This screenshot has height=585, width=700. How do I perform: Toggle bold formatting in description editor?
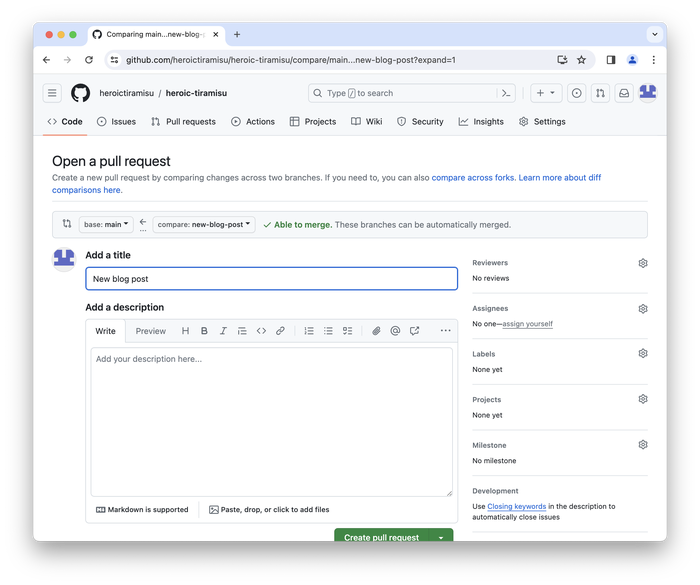(x=204, y=331)
